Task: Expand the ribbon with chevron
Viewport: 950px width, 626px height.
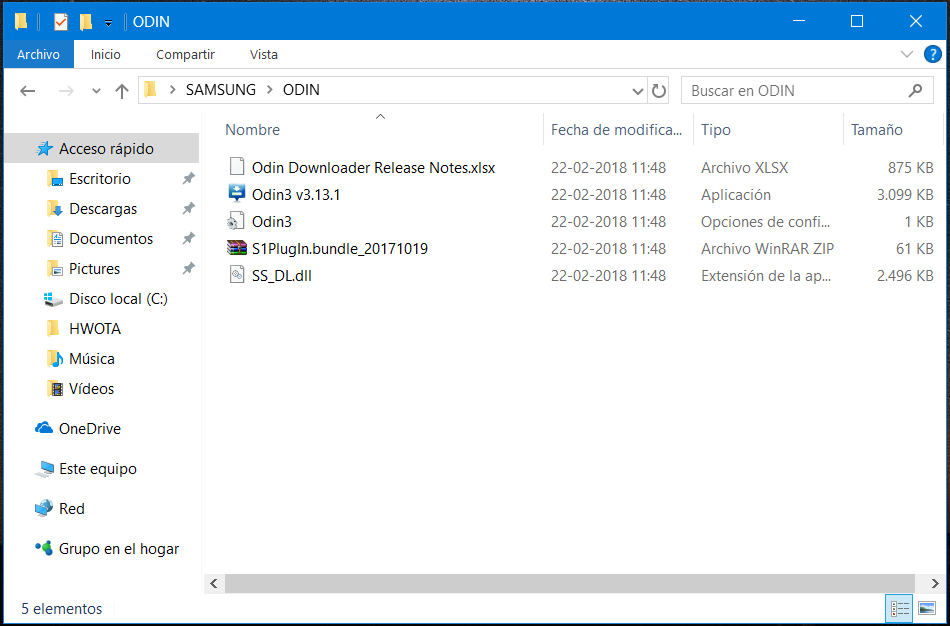Action: [x=907, y=54]
